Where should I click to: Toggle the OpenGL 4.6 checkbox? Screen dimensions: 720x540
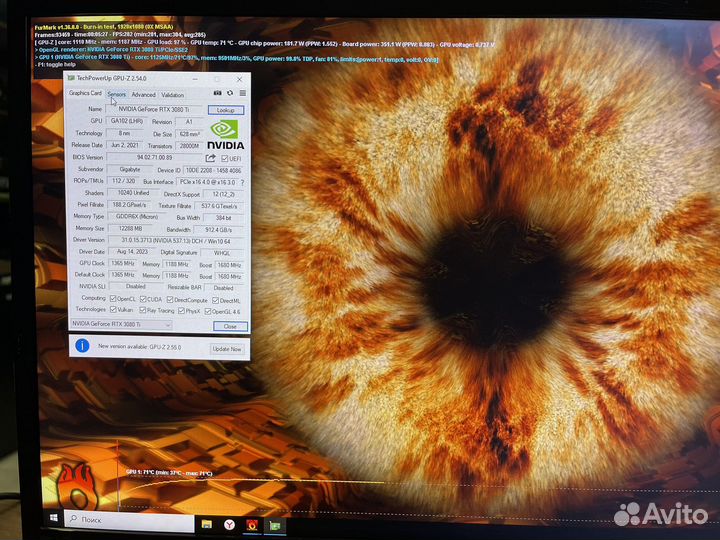[x=208, y=311]
